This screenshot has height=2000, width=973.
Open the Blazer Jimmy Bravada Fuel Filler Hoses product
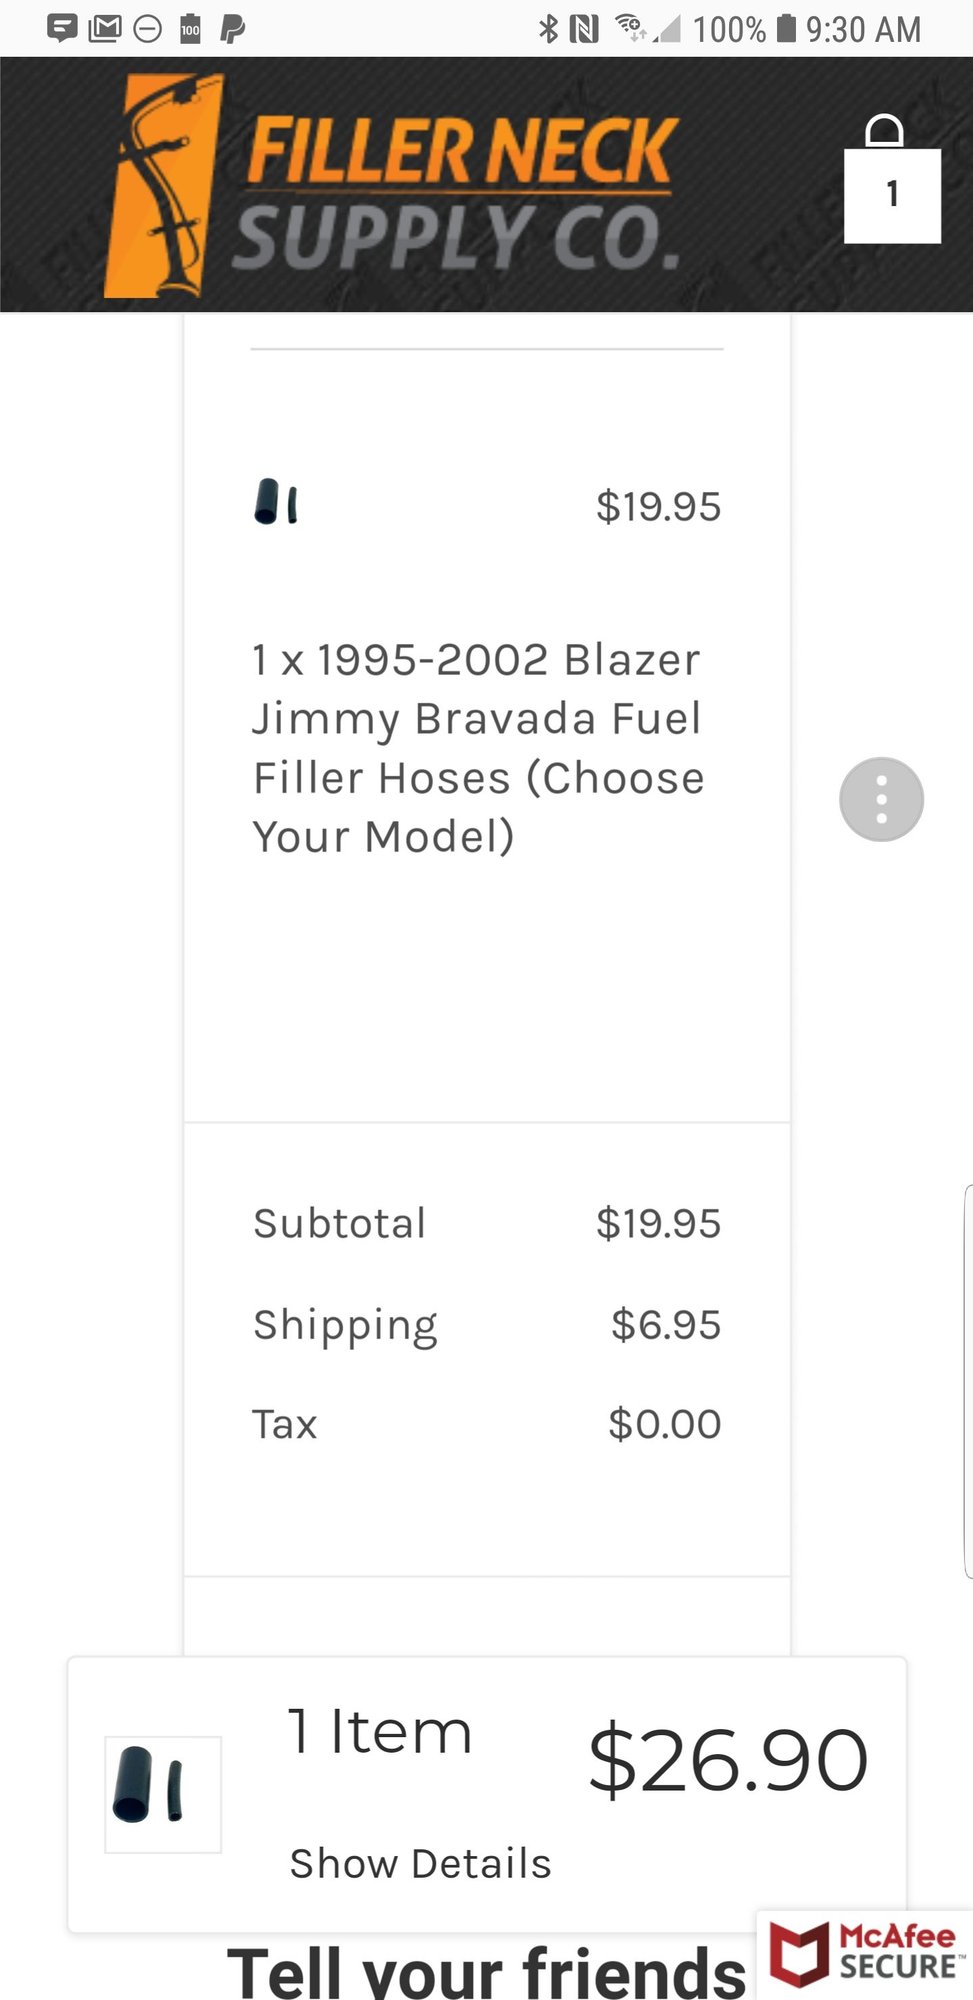click(478, 748)
